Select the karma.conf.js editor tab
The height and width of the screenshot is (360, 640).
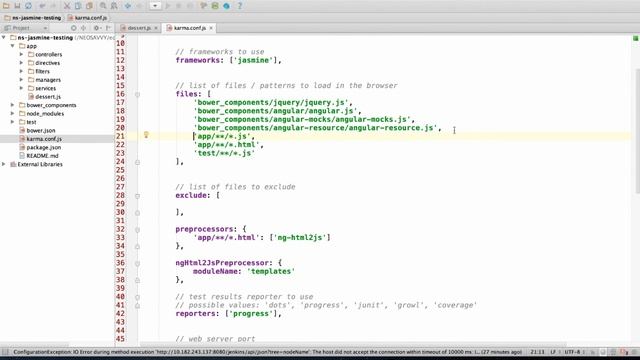189,28
